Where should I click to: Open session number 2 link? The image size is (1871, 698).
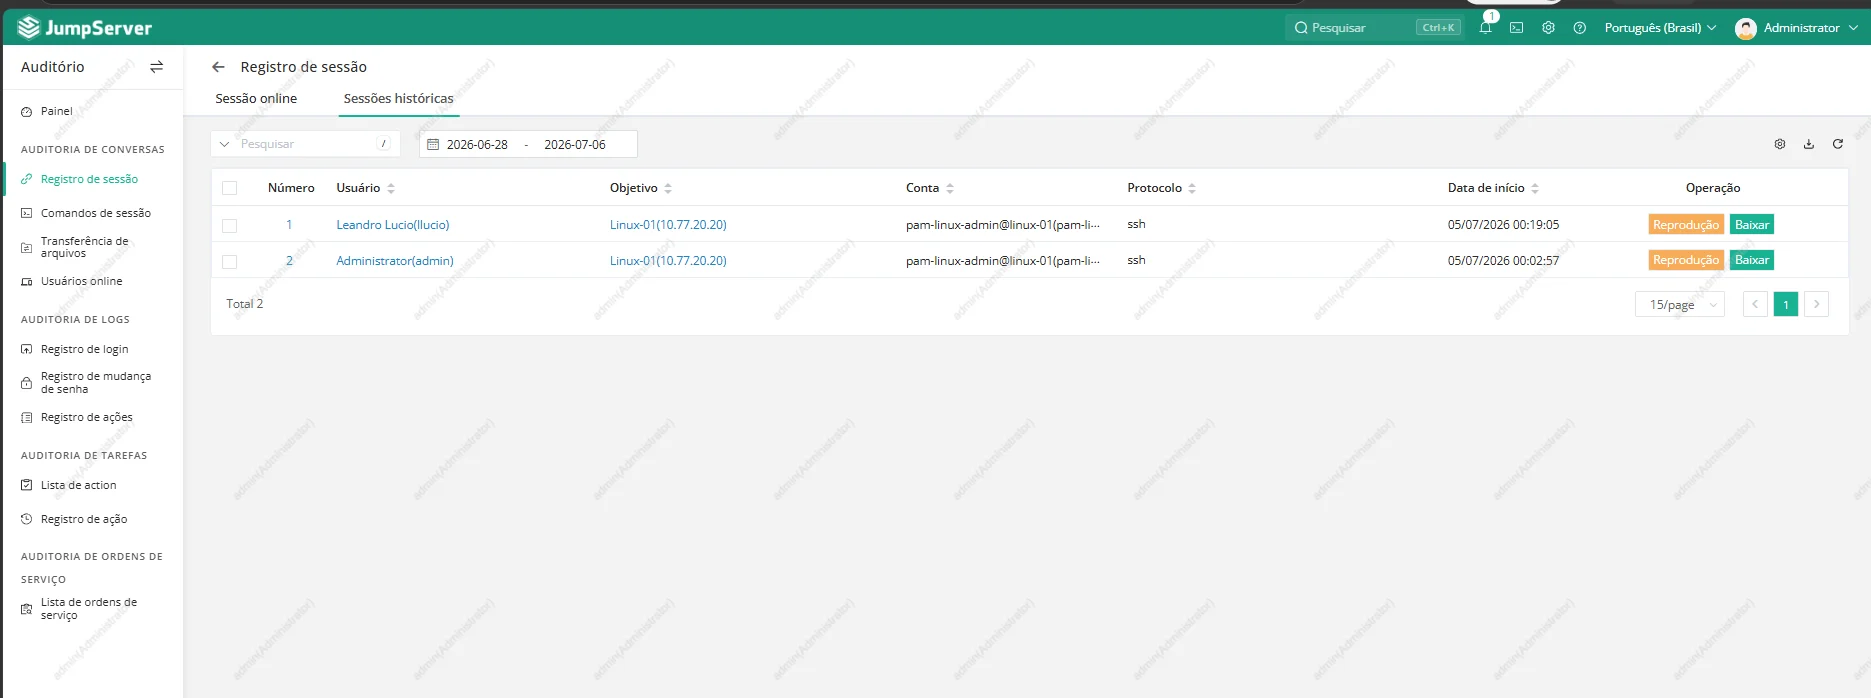point(289,261)
